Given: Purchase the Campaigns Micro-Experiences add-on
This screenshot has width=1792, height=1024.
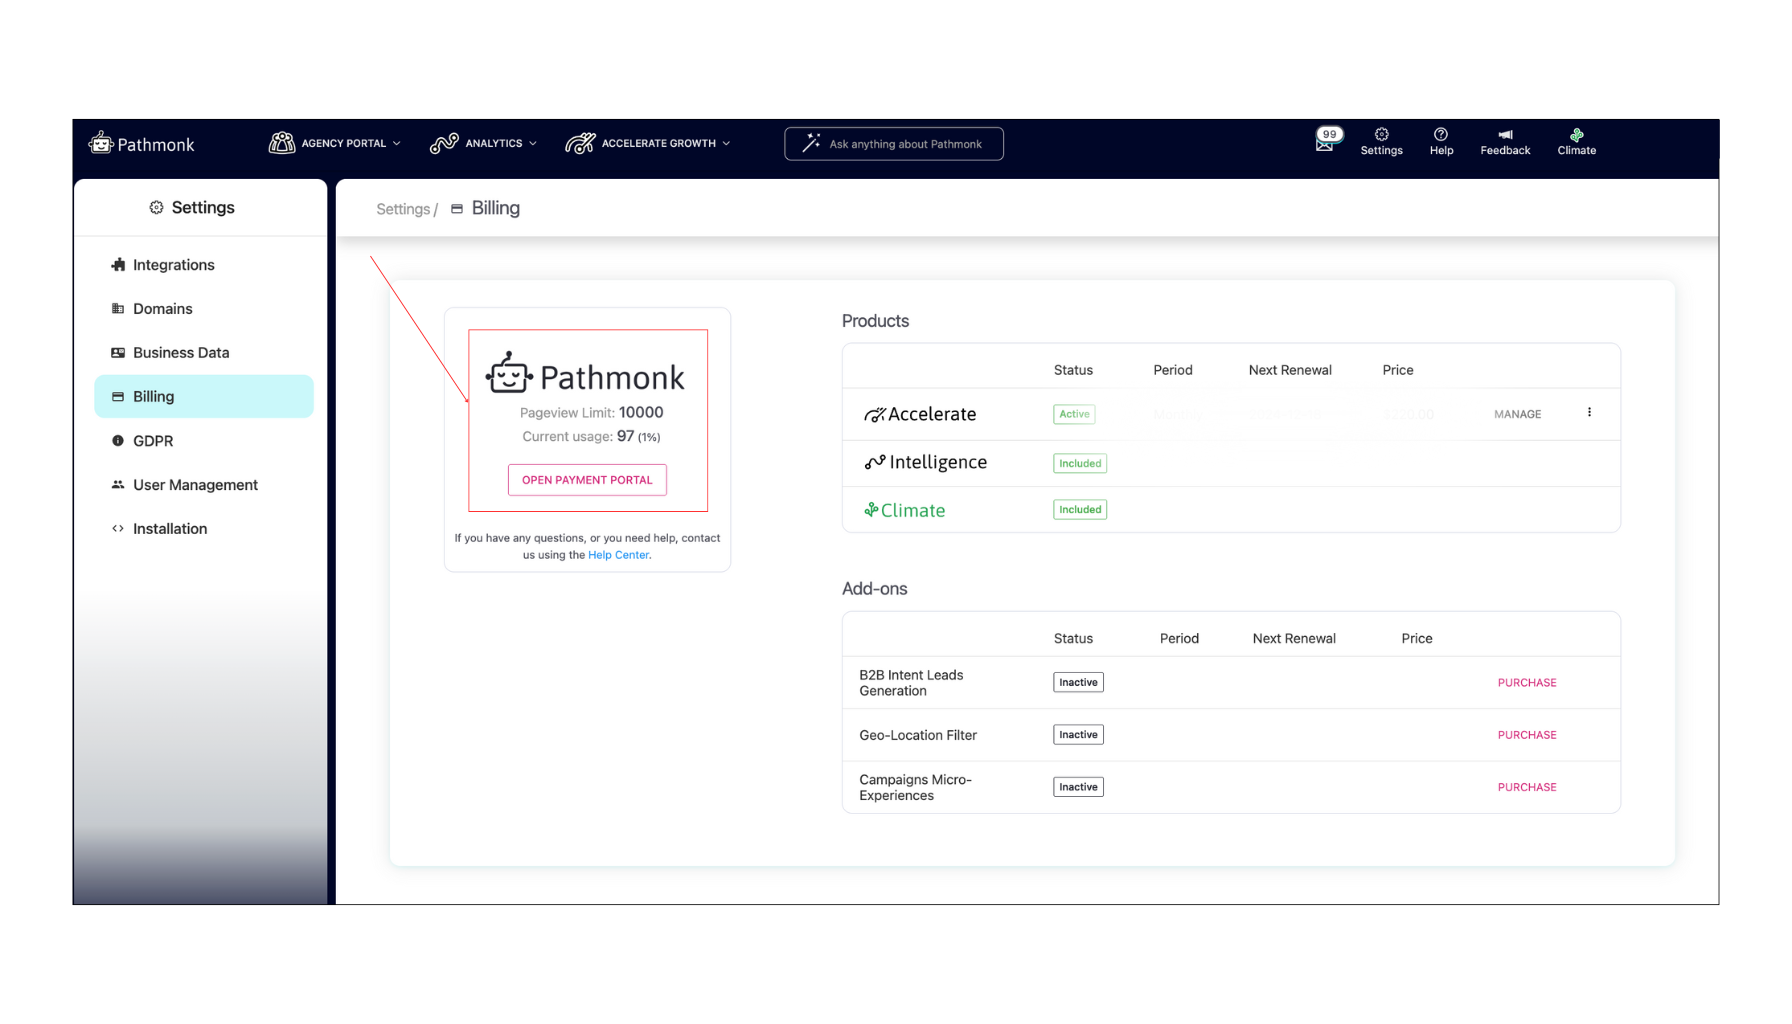Looking at the screenshot, I should pos(1527,787).
